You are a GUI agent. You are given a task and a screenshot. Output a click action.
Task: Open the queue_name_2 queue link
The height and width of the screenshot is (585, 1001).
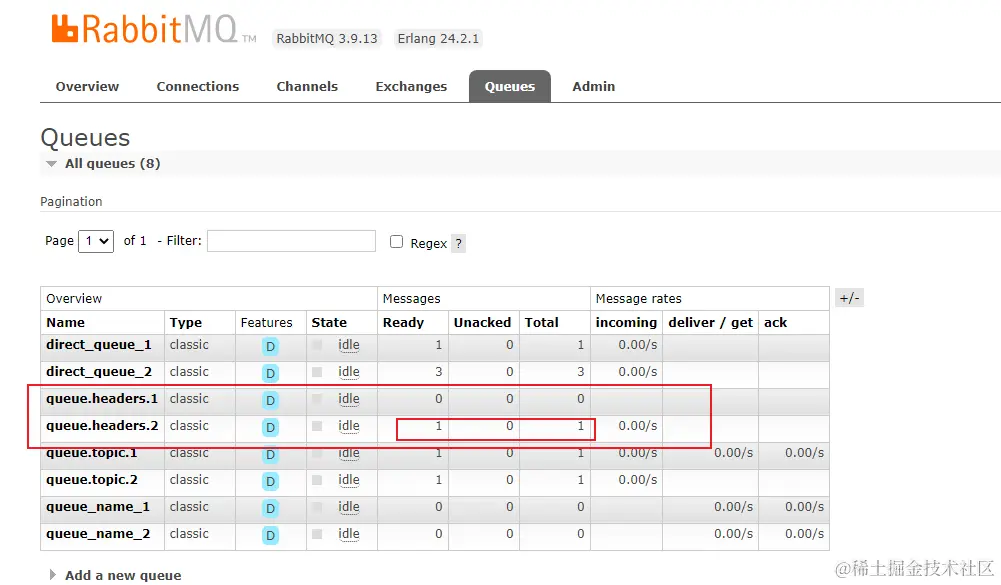(x=98, y=533)
